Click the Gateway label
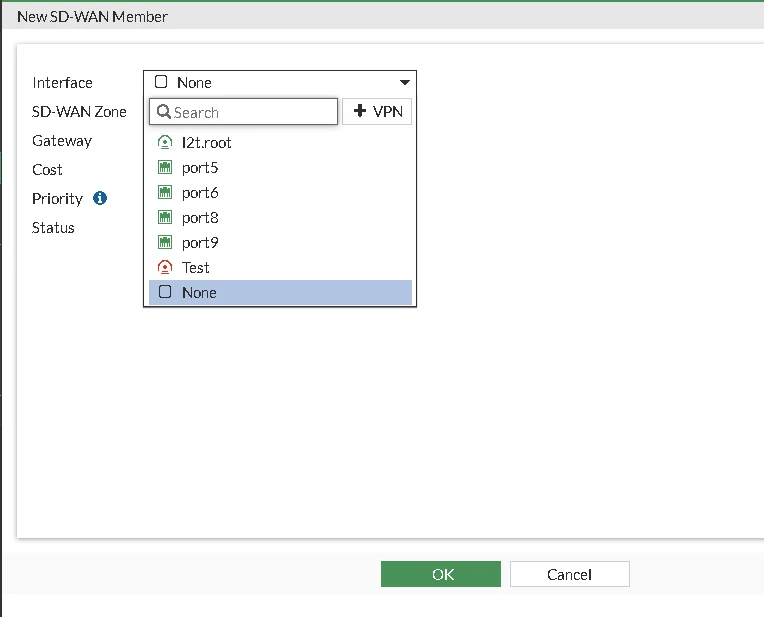 [62, 141]
